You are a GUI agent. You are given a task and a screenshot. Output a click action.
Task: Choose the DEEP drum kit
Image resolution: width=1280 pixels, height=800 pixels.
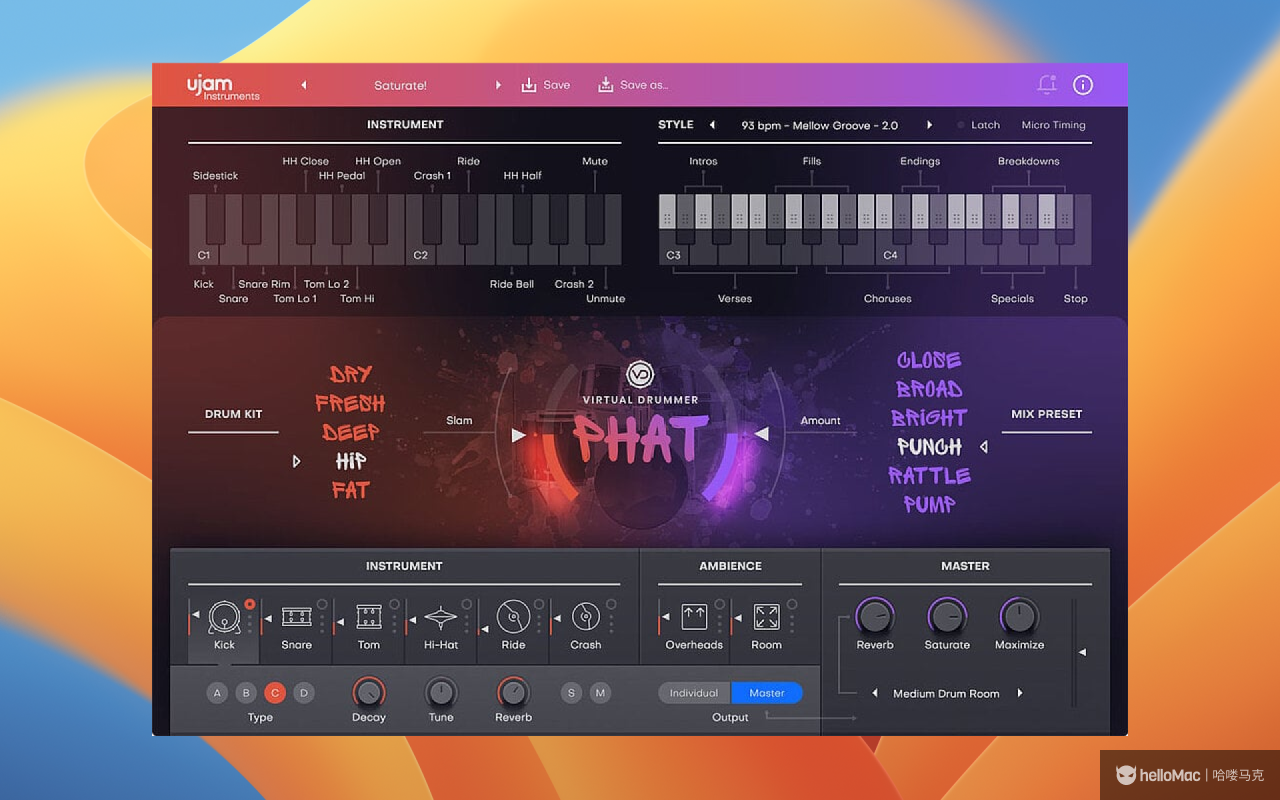tap(351, 432)
